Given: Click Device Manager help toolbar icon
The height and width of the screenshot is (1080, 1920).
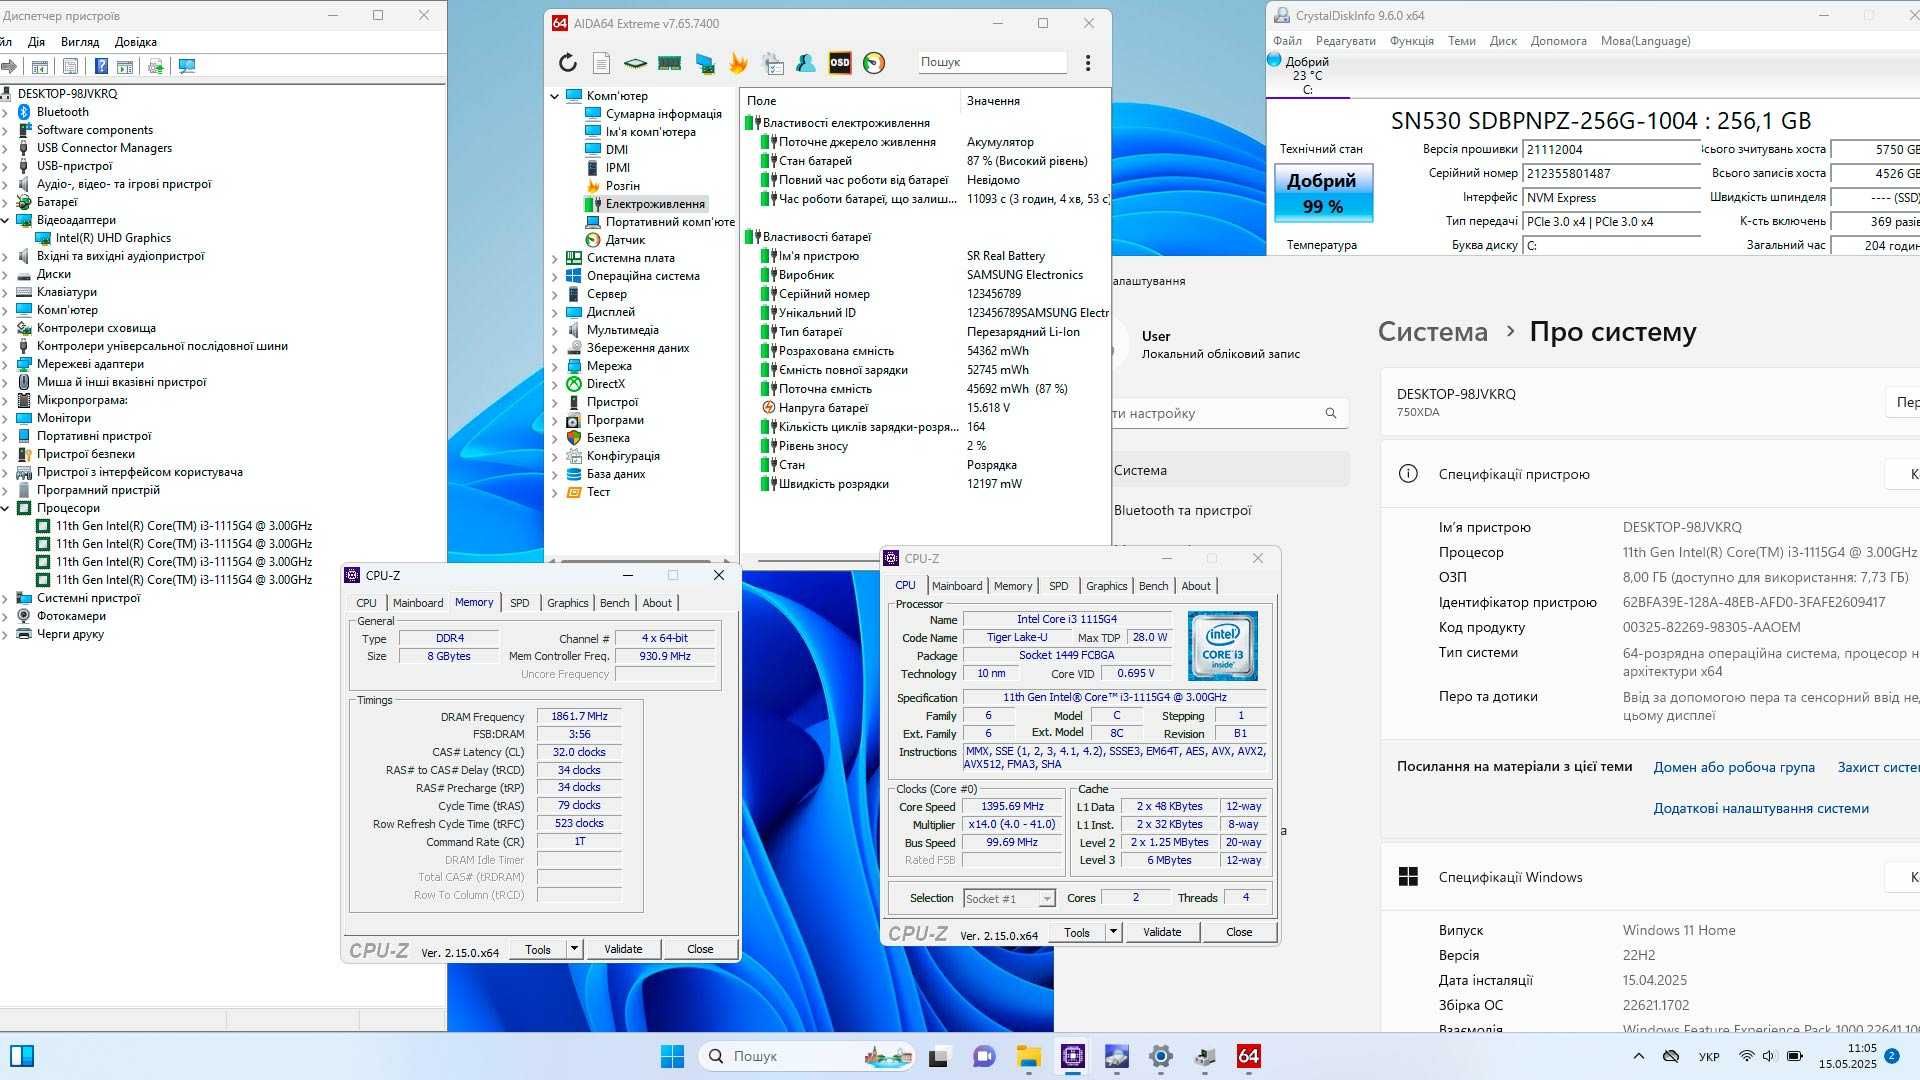Looking at the screenshot, I should click(101, 66).
